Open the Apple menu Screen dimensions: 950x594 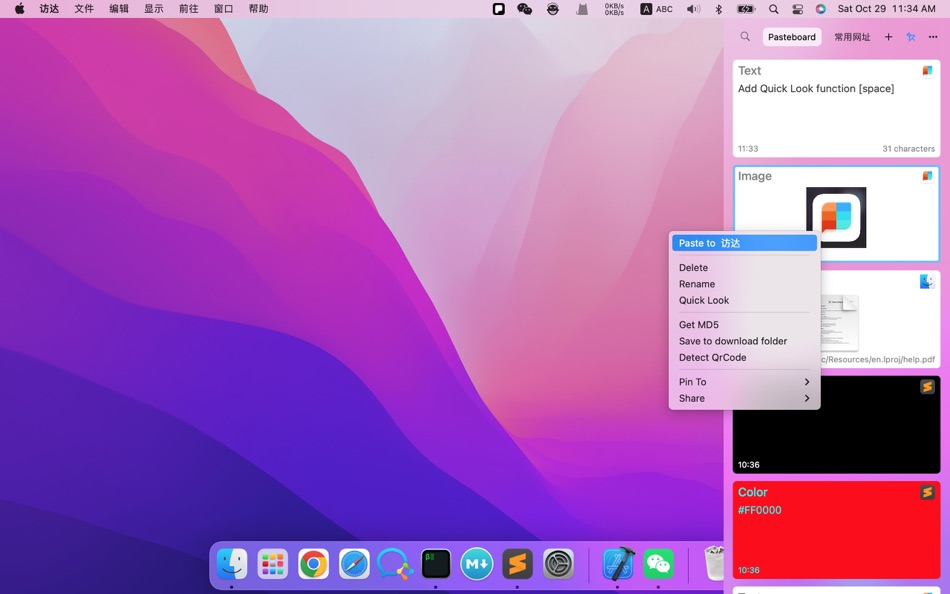19,9
